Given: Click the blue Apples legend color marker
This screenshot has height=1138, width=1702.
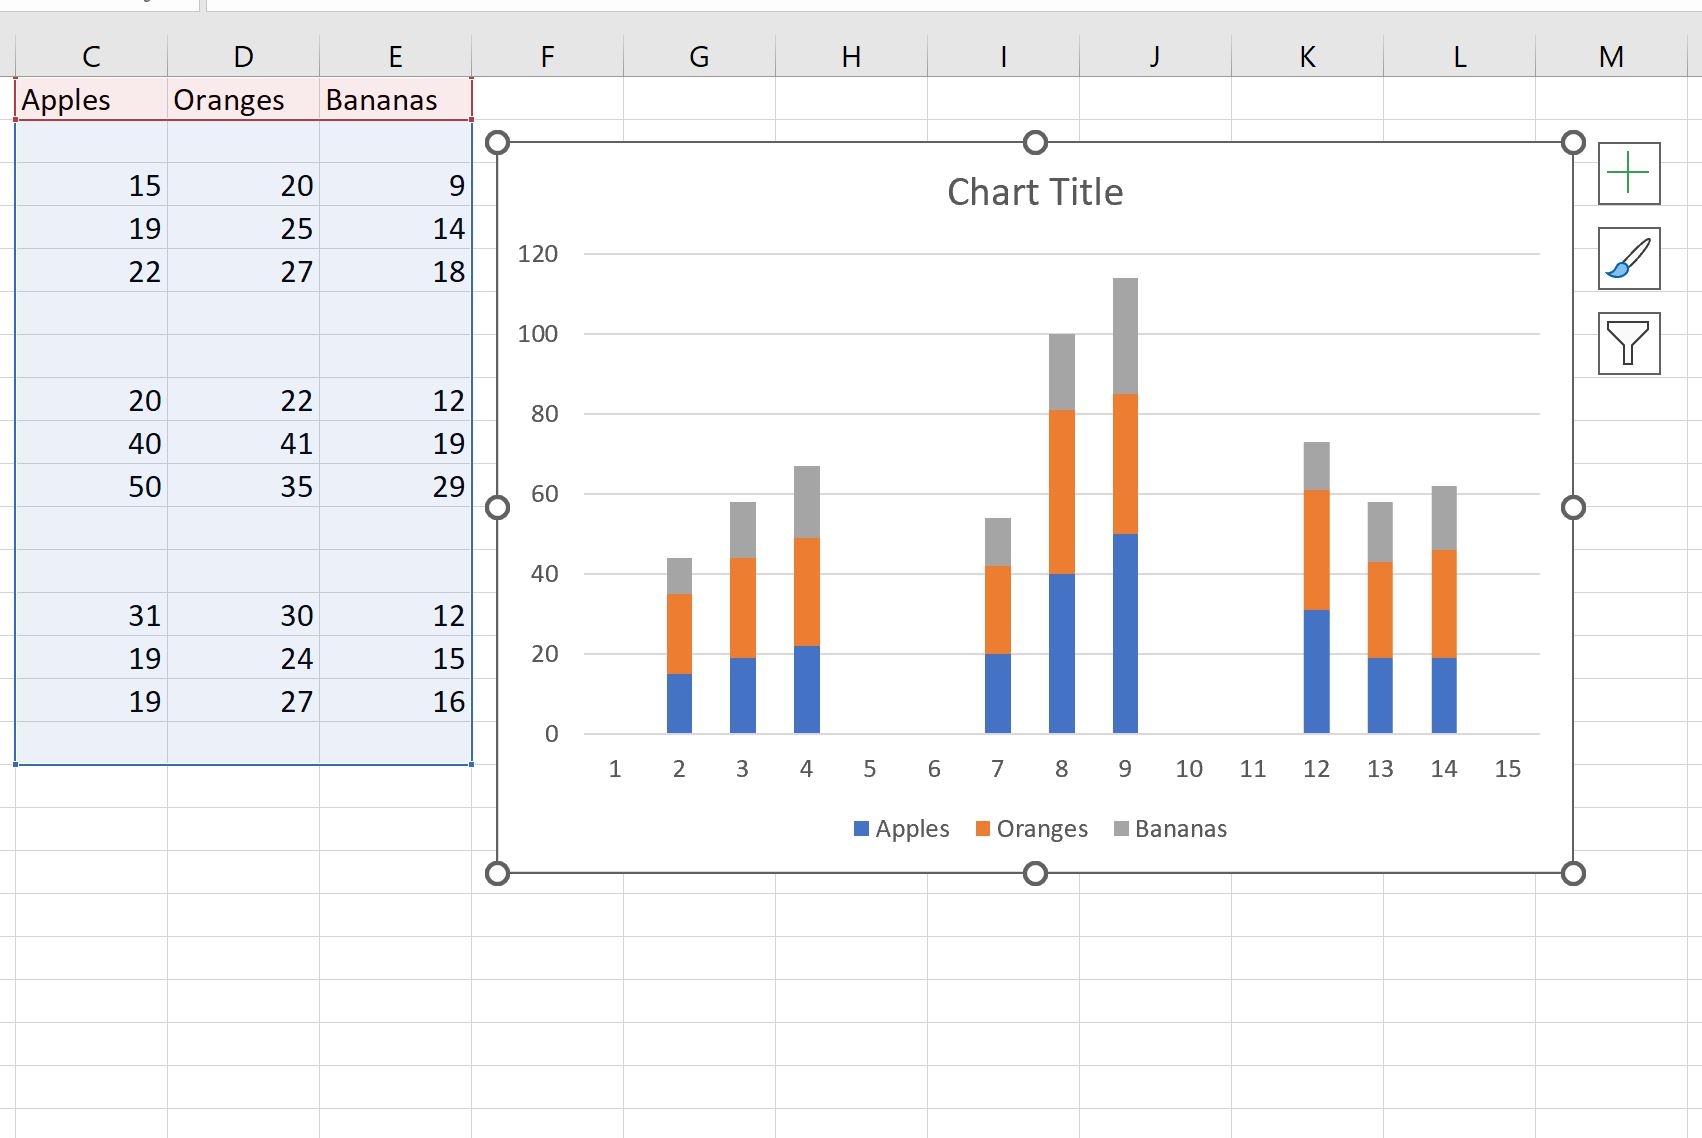Looking at the screenshot, I should tap(861, 828).
